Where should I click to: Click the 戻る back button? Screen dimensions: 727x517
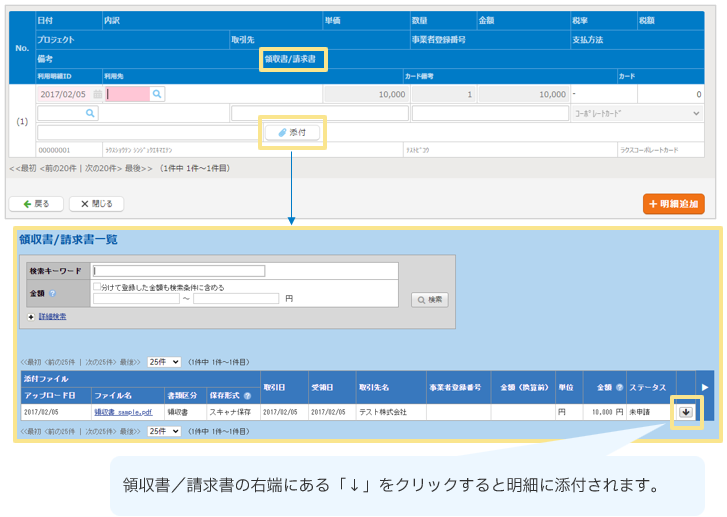36,204
